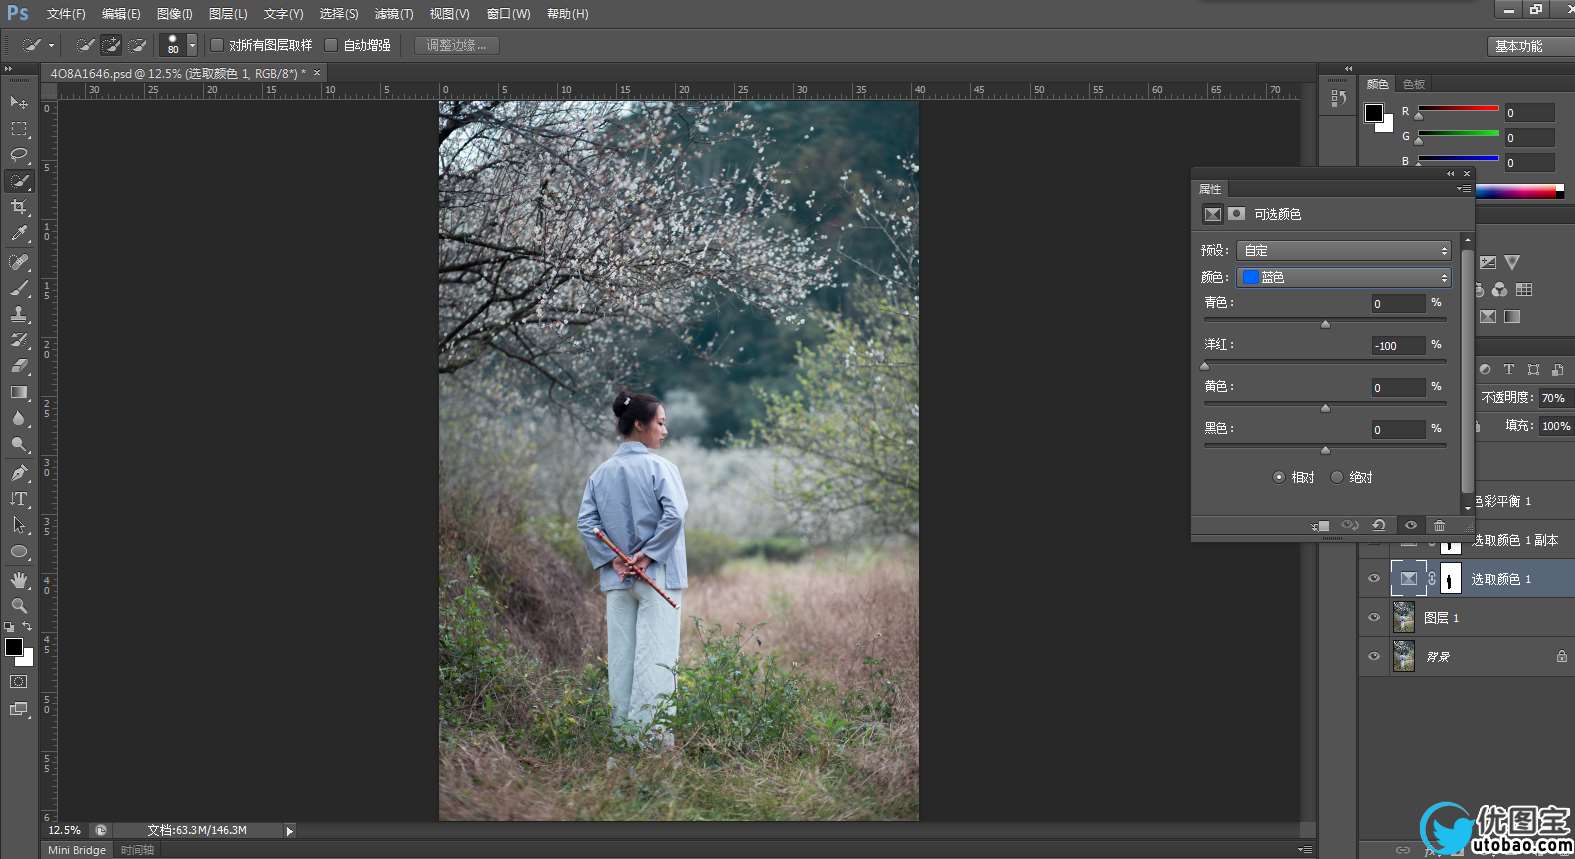This screenshot has height=859, width=1575.
Task: Select the Pen tool
Action: tap(19, 473)
